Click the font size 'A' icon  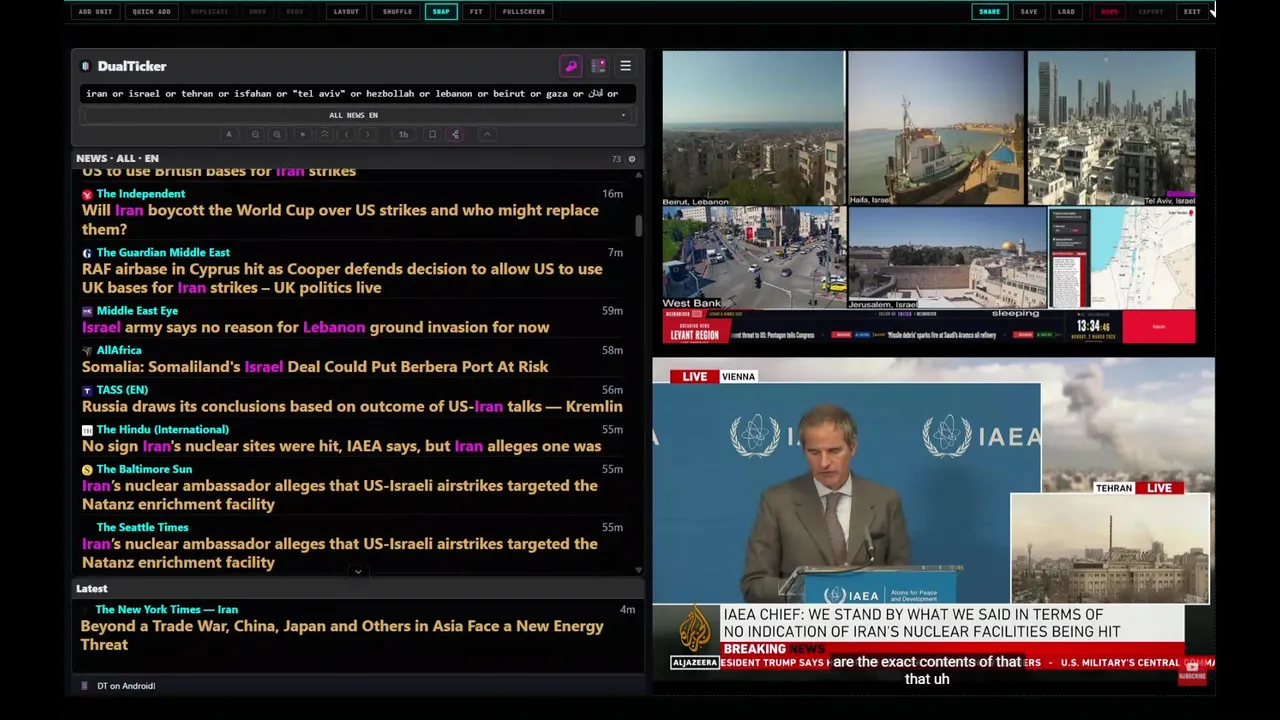click(229, 134)
